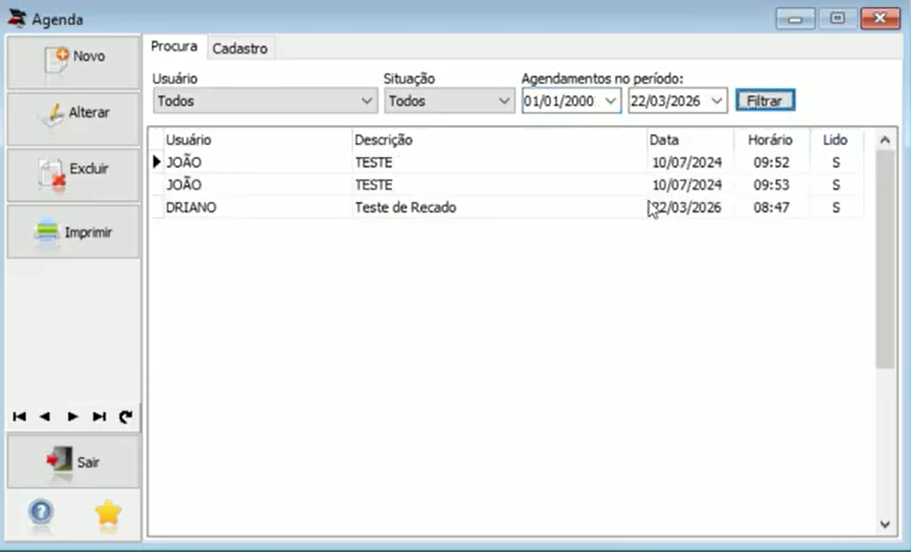
Task: Click the Horário column header
Action: click(771, 139)
